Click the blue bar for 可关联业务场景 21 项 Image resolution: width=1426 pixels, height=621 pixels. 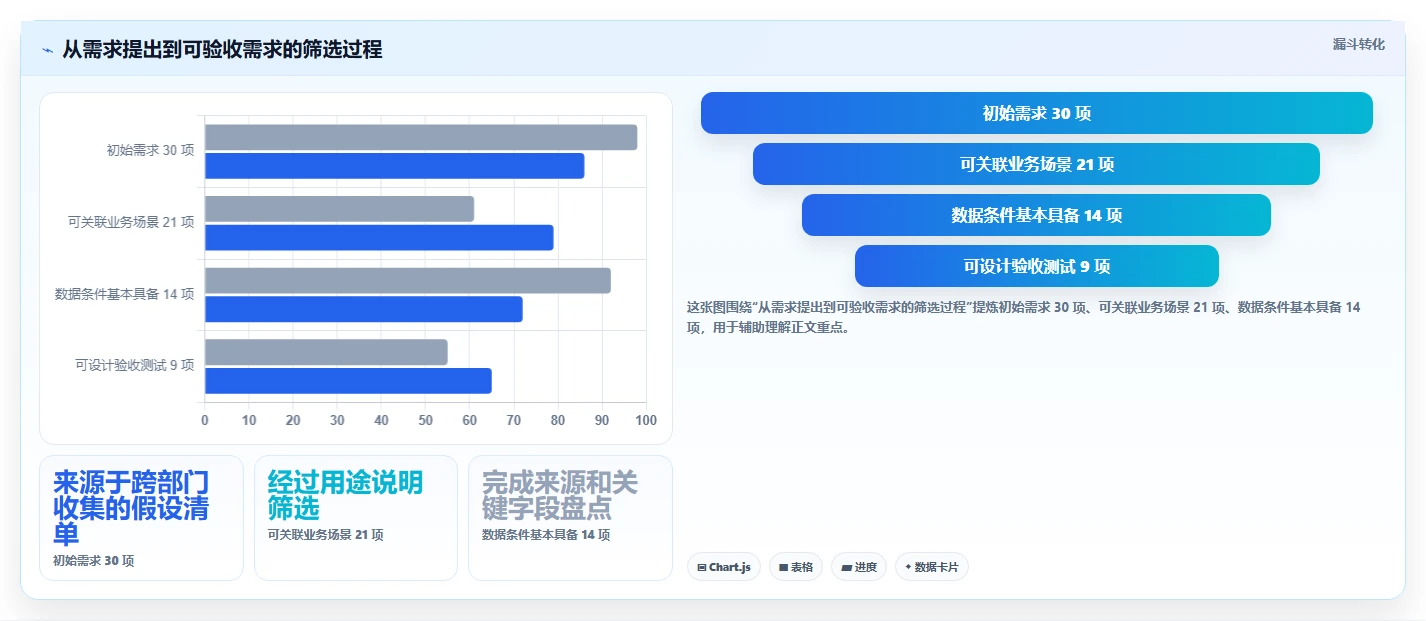pyautogui.click(x=379, y=237)
